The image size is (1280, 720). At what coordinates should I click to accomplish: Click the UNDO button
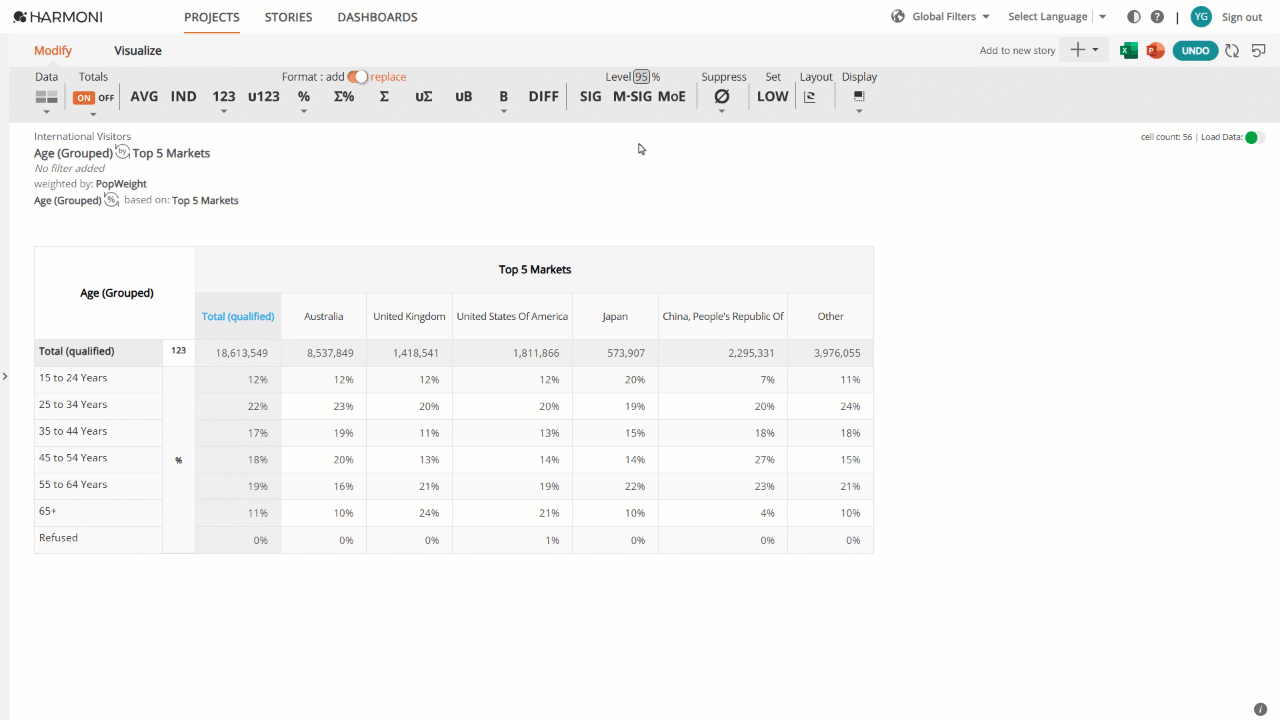[x=1195, y=50]
